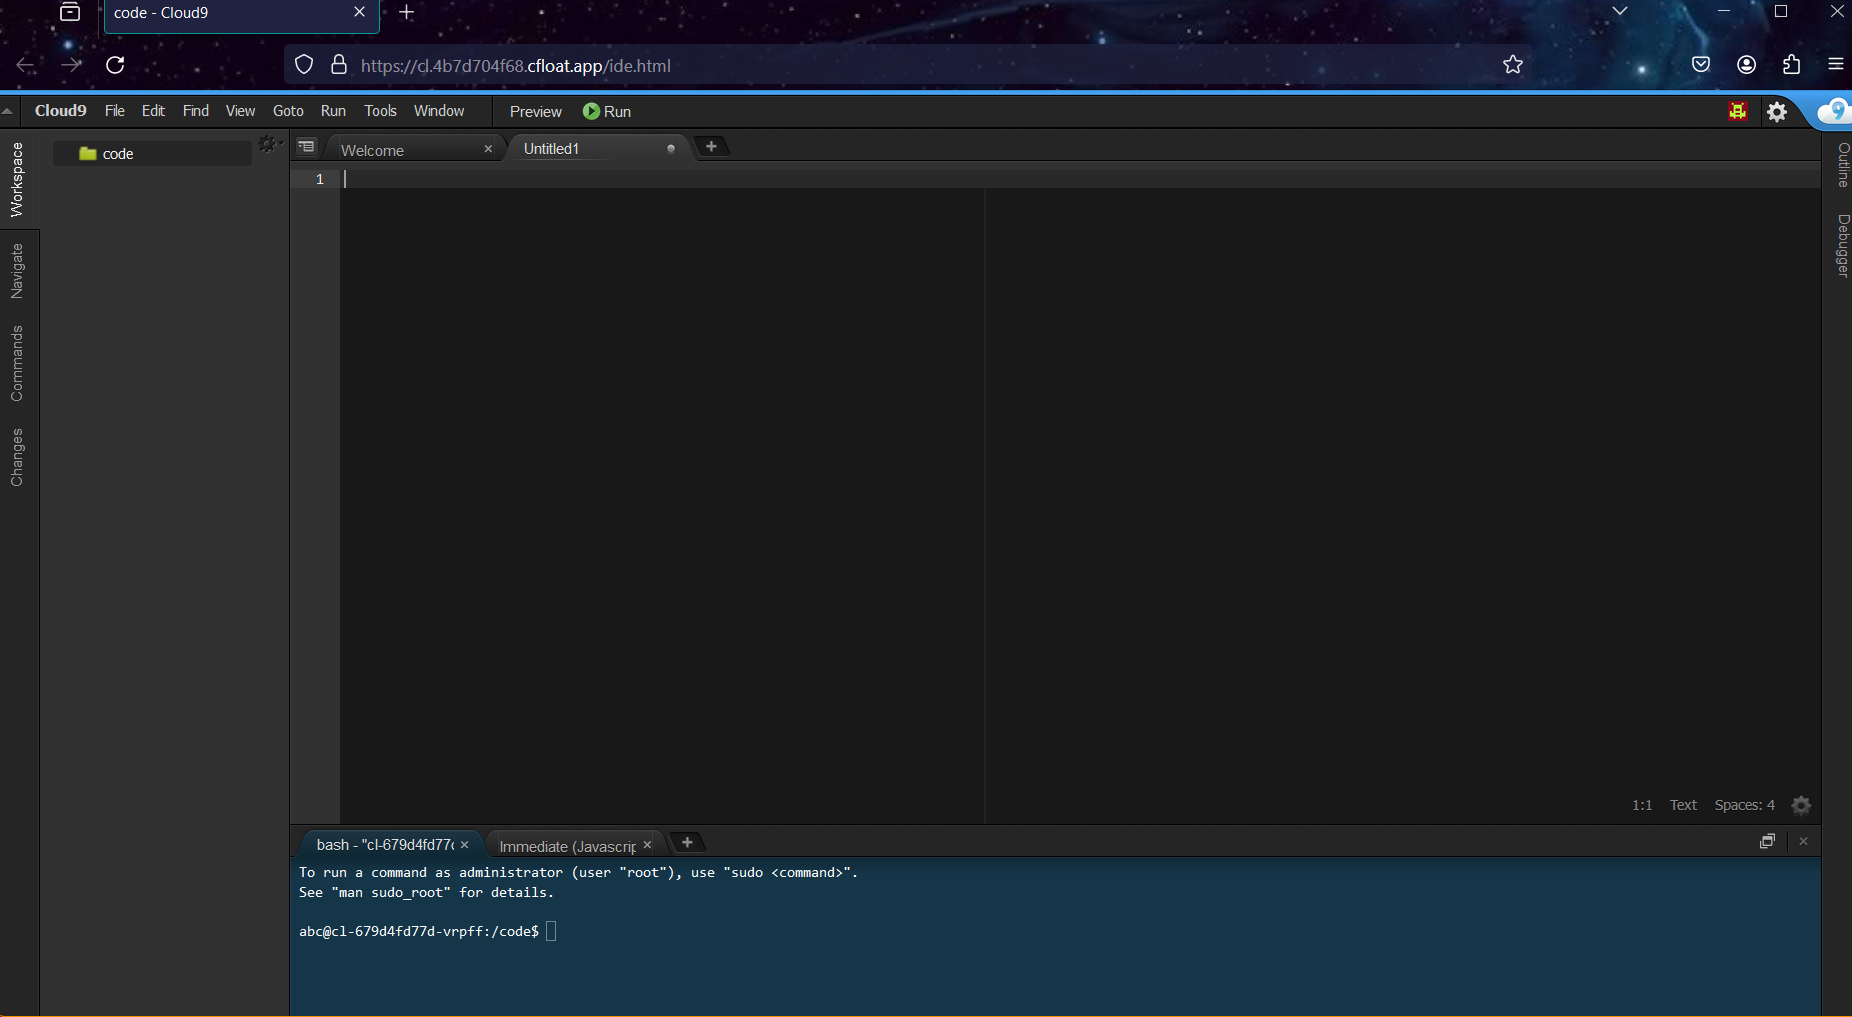Bookmark this page with the star icon
Screen dimensions: 1852x1017
(1512, 65)
